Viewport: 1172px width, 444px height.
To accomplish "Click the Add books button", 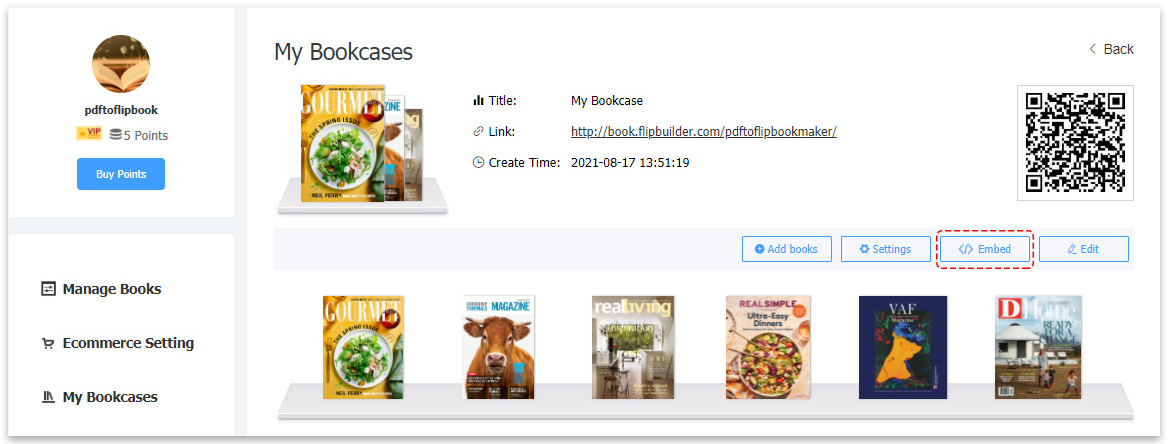I will pos(786,249).
